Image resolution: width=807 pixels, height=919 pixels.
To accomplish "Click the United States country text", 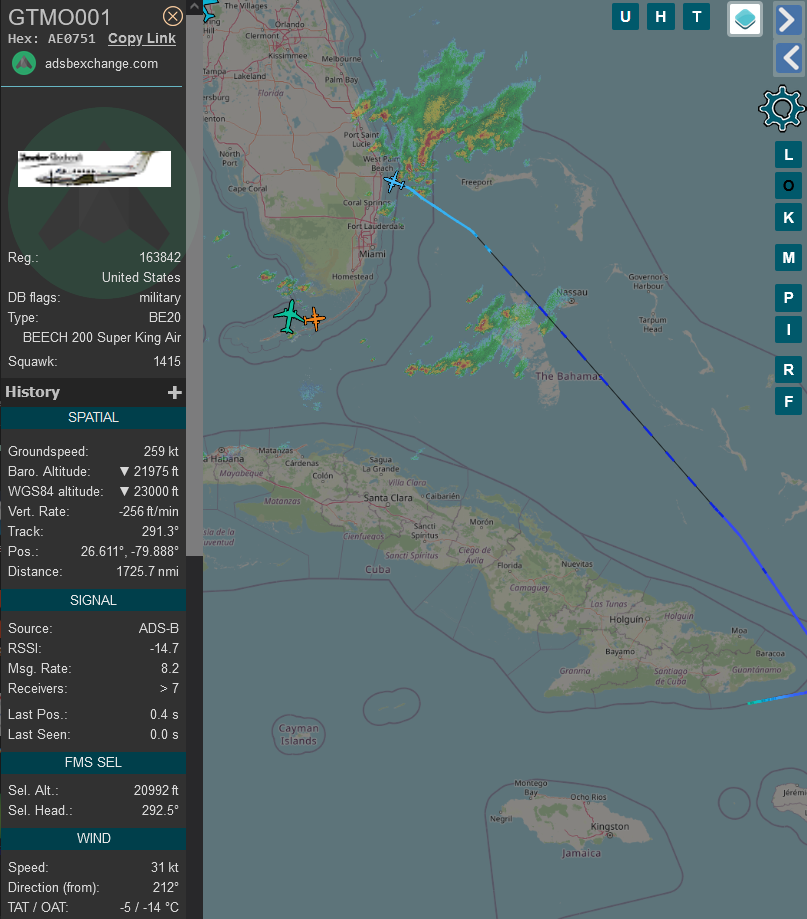I will click(141, 277).
